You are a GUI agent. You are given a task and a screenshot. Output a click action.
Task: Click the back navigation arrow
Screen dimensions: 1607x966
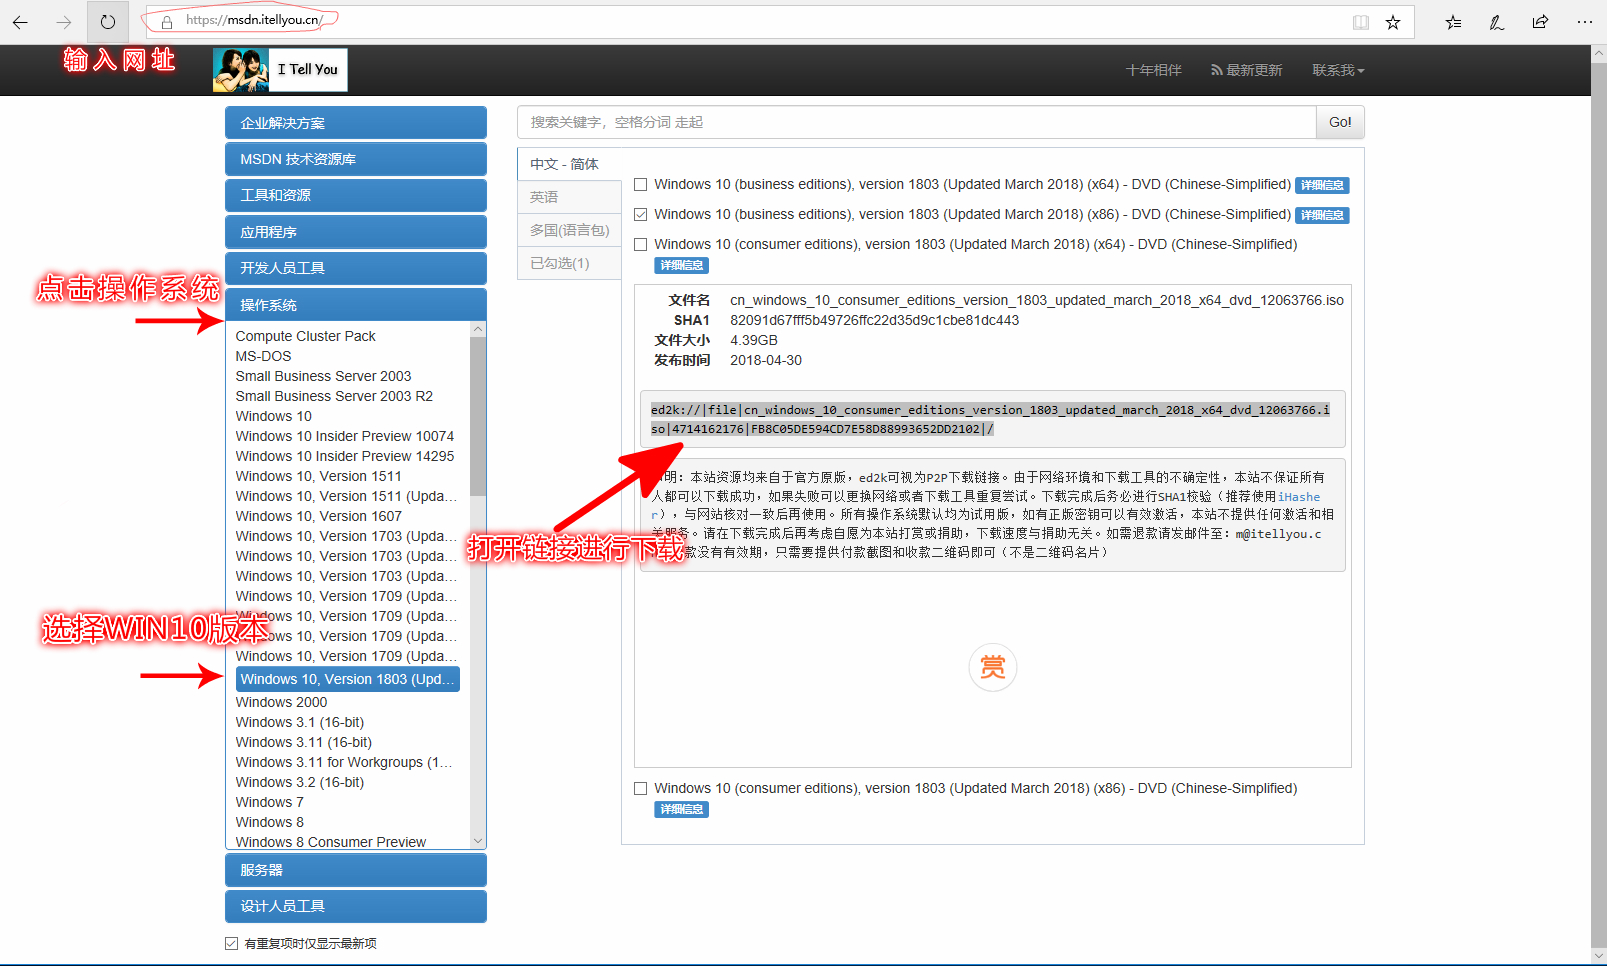point(20,21)
